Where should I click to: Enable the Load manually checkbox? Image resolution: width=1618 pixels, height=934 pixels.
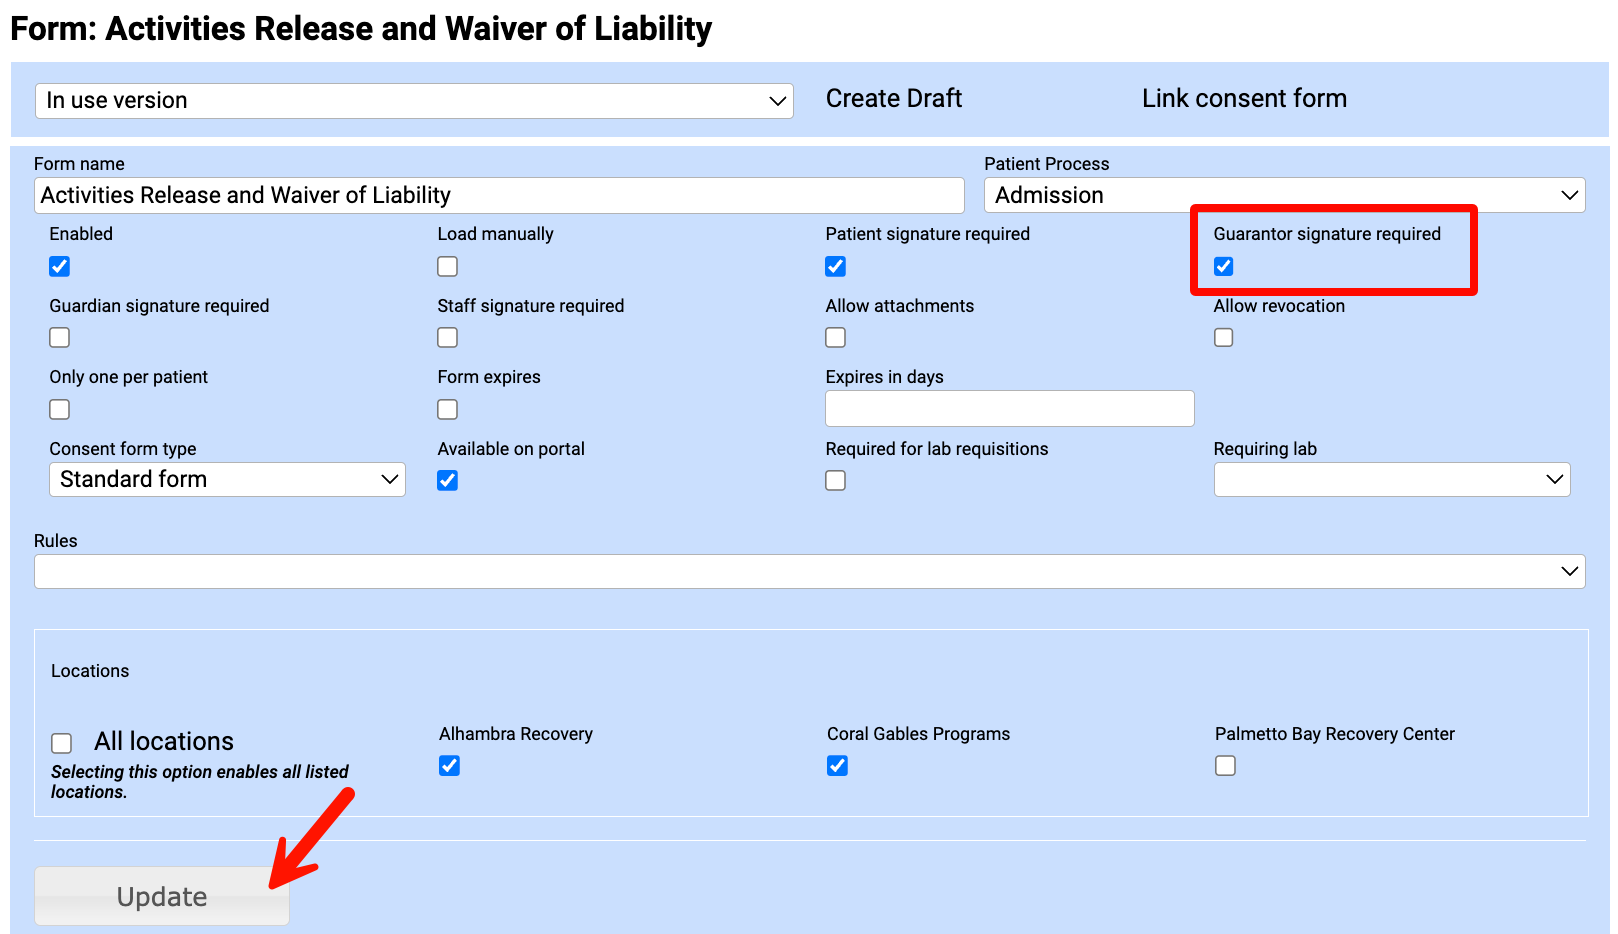point(448,266)
